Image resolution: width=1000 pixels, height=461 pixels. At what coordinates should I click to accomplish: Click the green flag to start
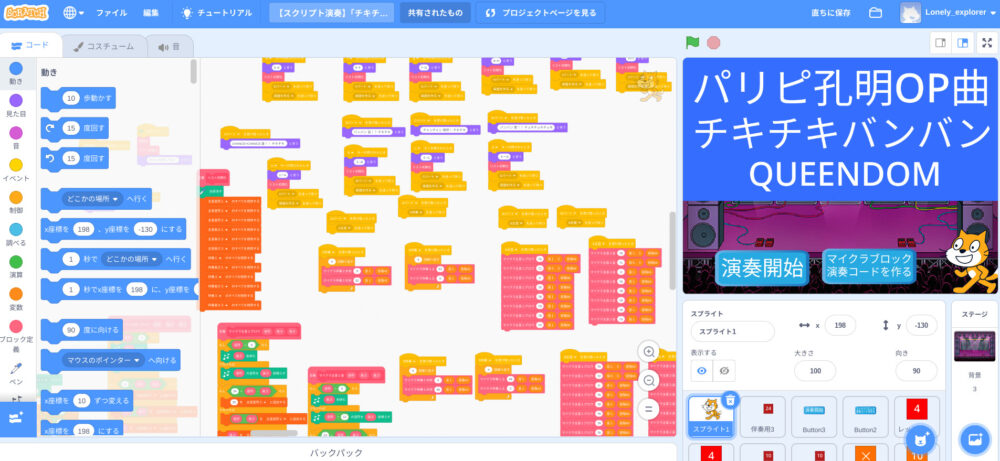point(693,43)
